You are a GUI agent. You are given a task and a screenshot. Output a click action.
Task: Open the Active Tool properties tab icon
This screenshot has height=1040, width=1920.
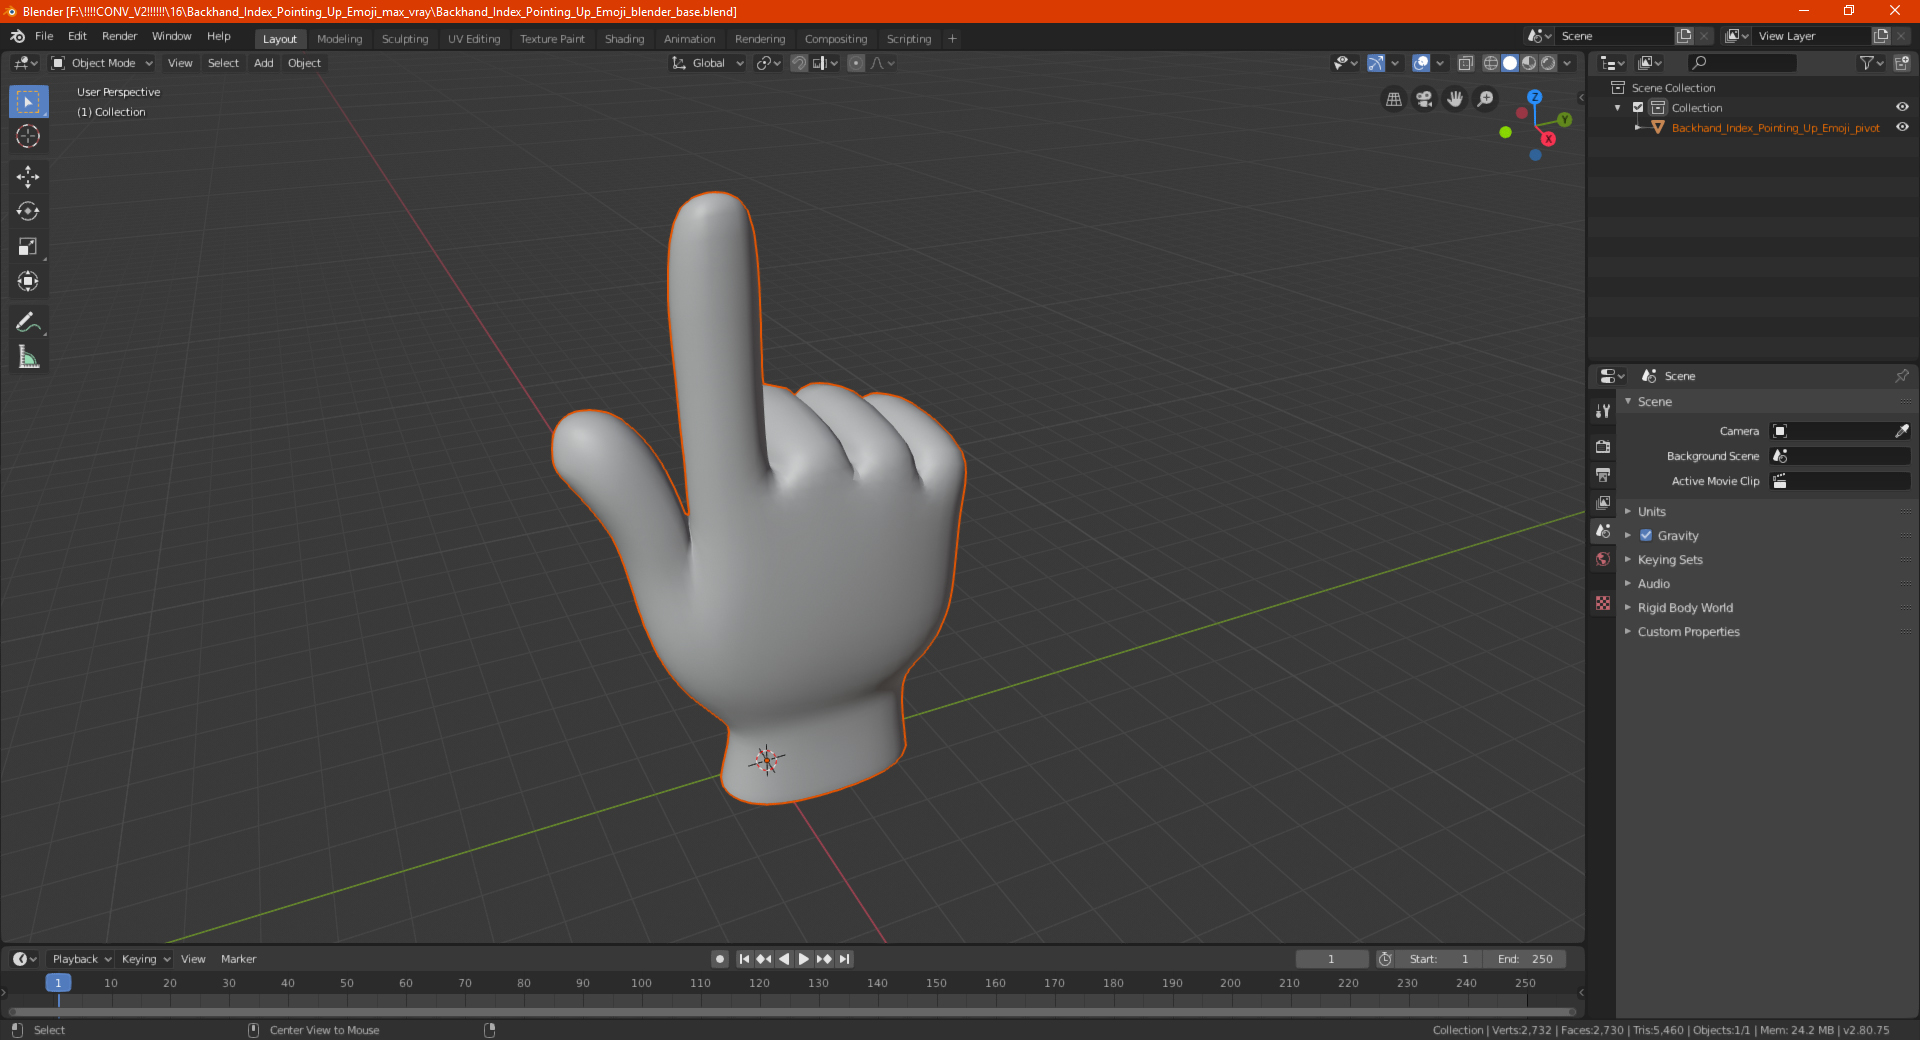1603,410
